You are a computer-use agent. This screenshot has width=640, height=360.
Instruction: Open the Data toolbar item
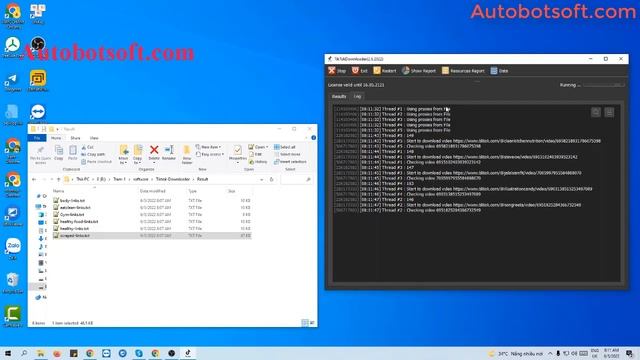[x=499, y=71]
